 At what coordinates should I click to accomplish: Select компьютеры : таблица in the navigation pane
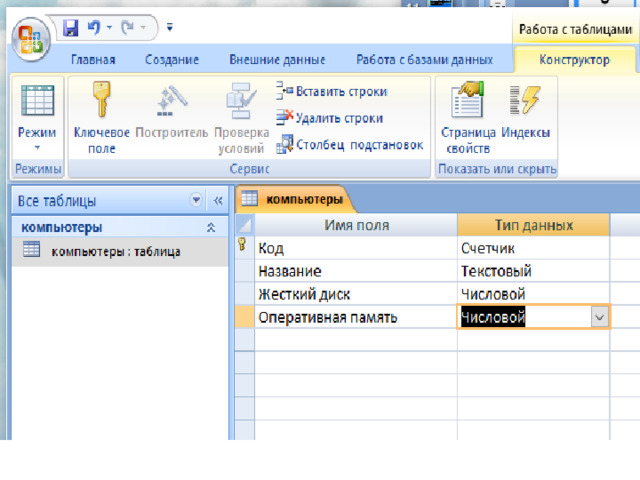(x=120, y=251)
